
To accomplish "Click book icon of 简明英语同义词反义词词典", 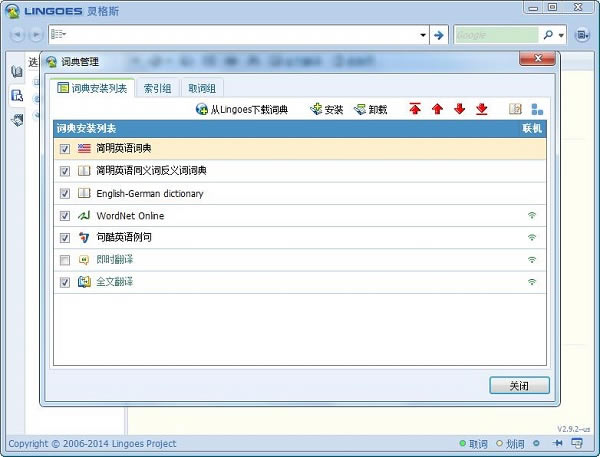I will pyautogui.click(x=84, y=171).
